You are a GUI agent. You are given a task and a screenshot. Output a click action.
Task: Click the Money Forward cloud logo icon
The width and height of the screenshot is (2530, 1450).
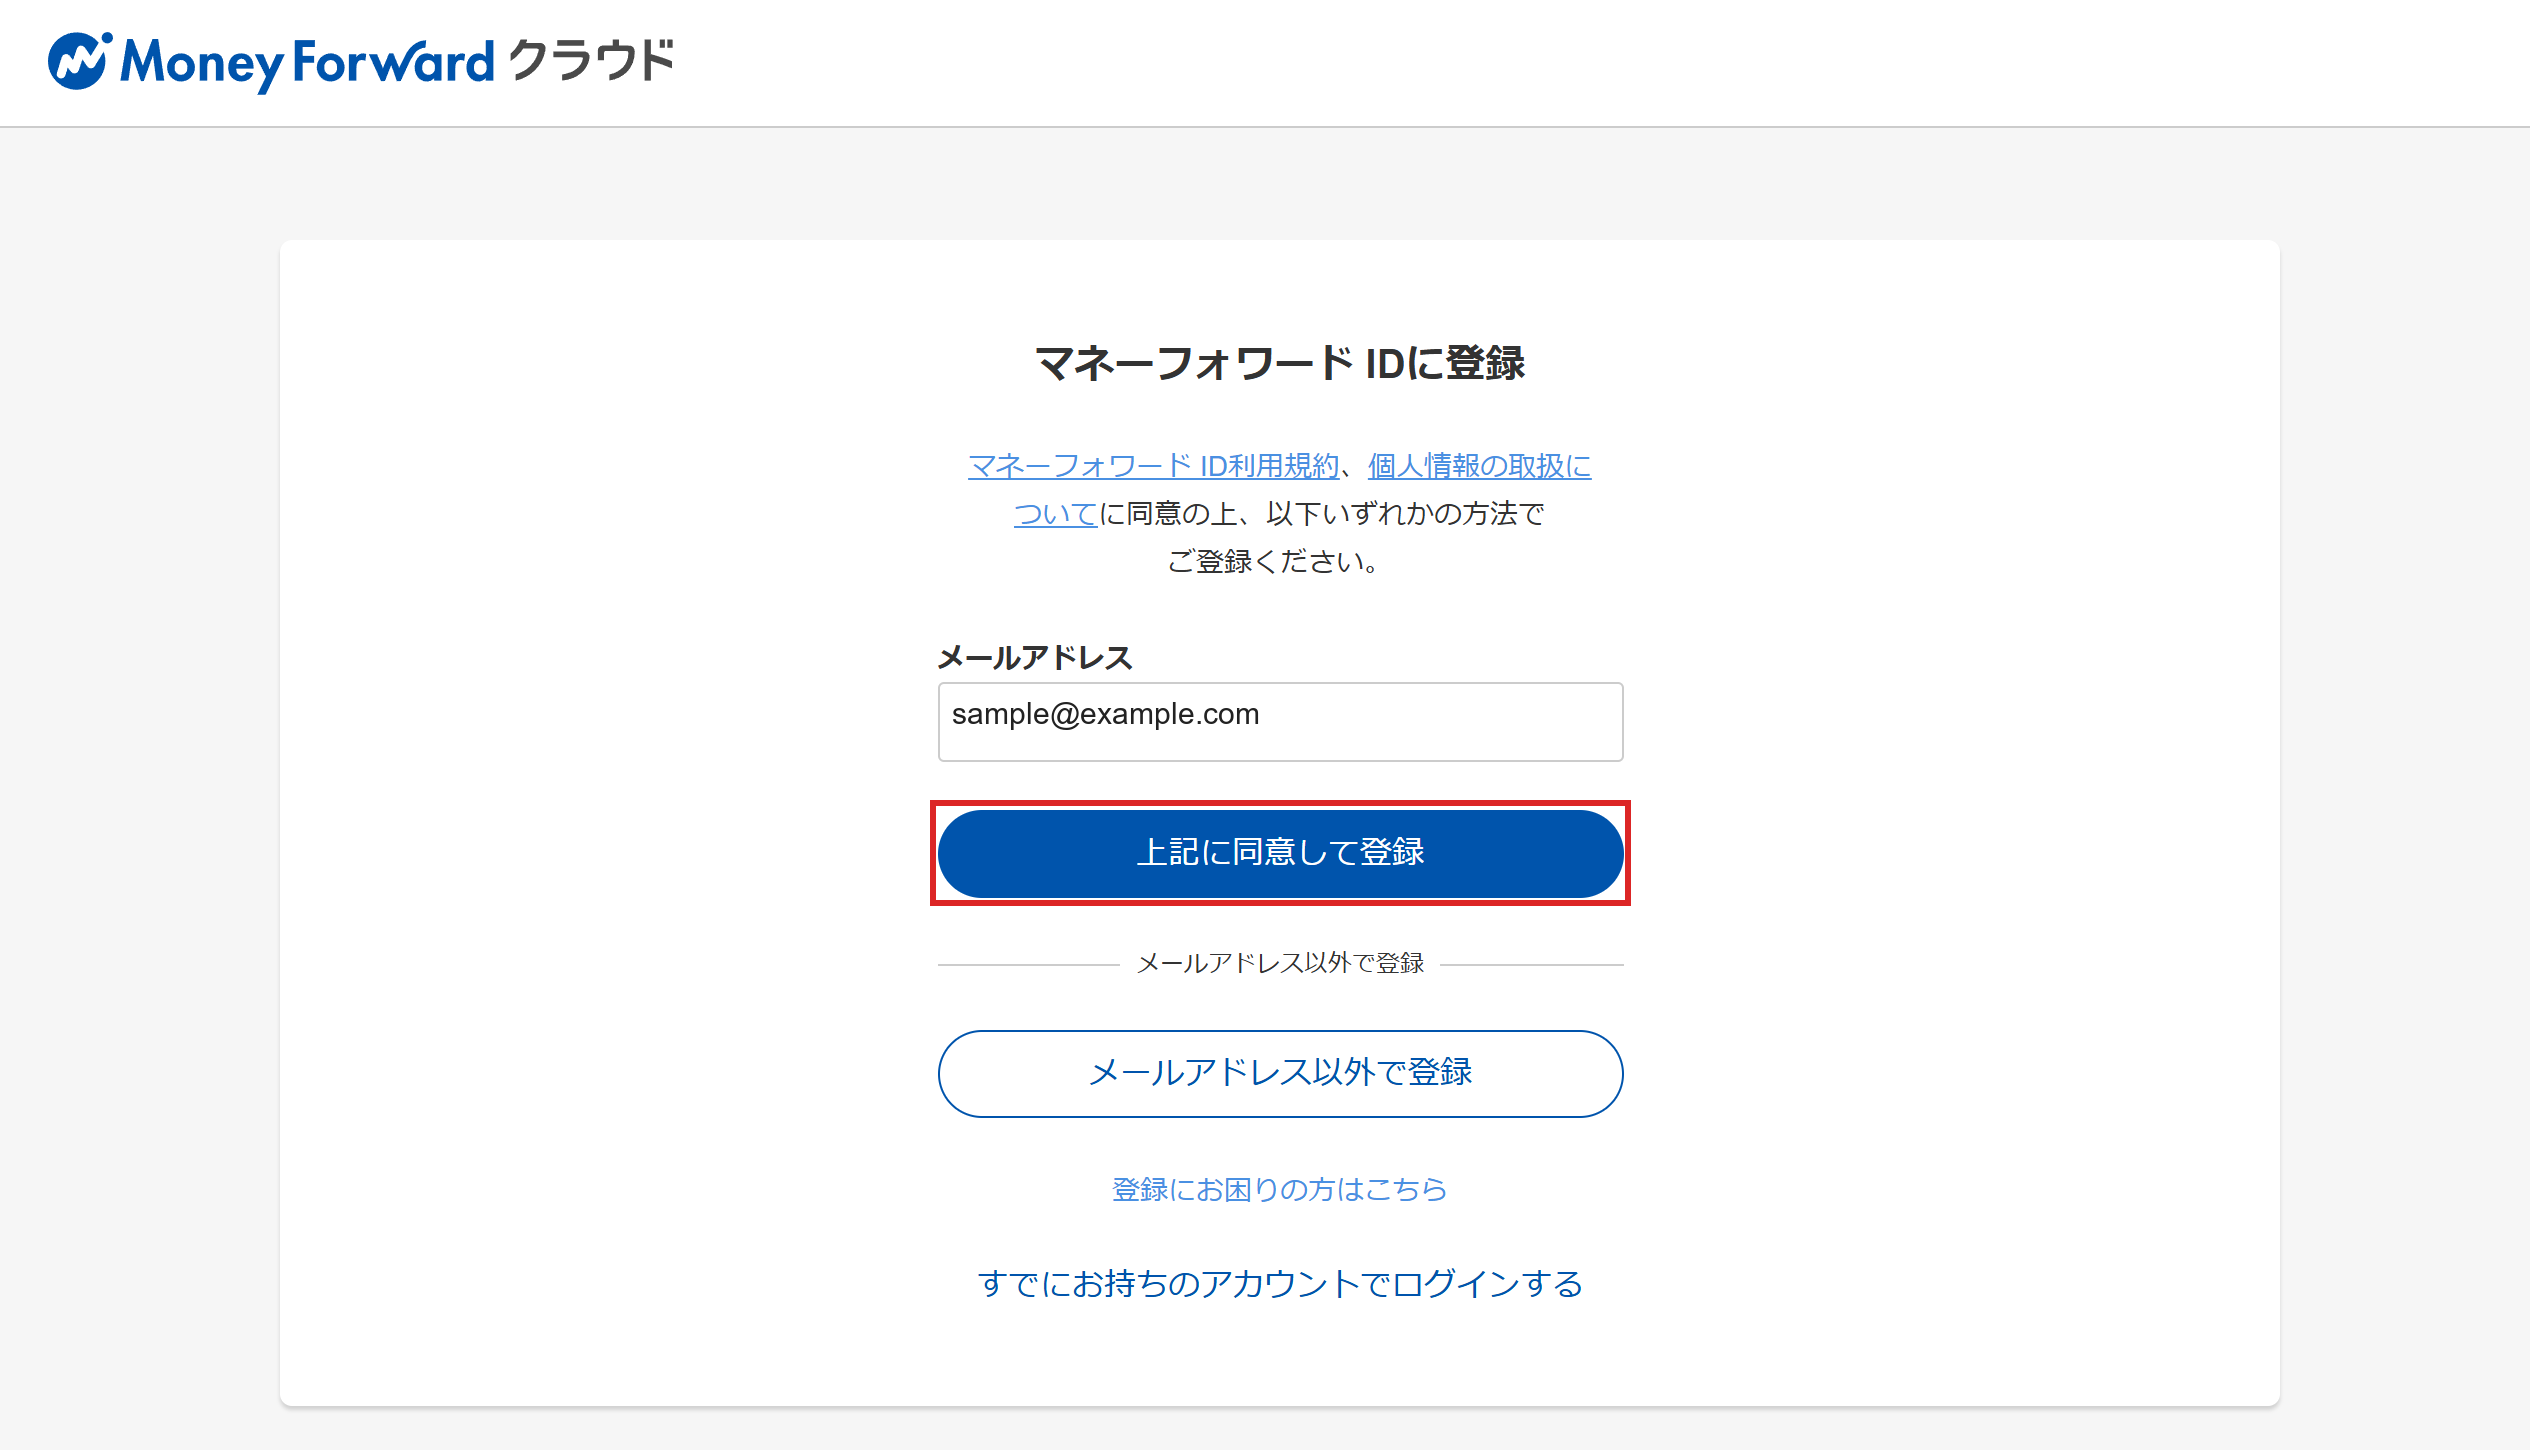pyautogui.click(x=79, y=62)
